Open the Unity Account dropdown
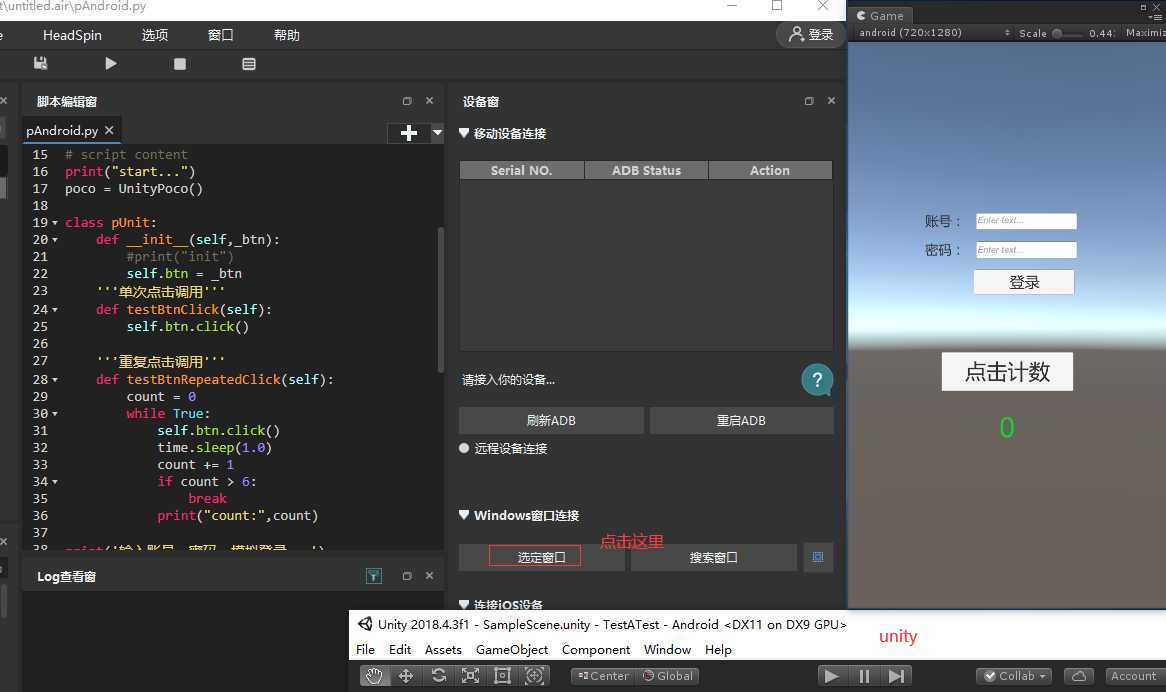1166x692 pixels. click(1136, 676)
